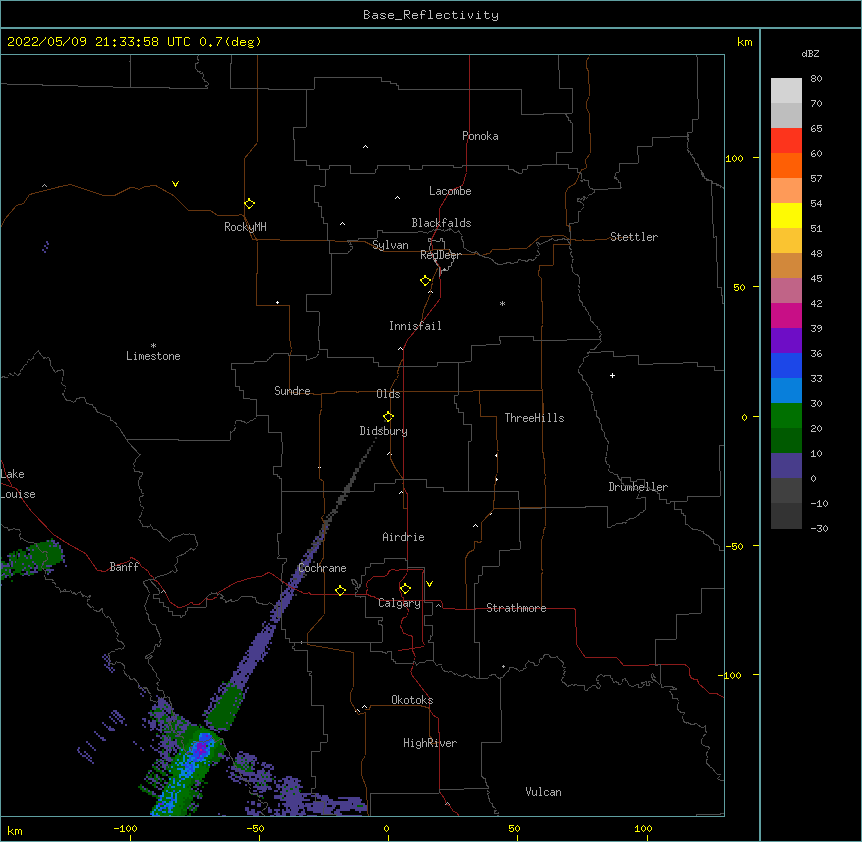Click the yellow V marker northeast of Calgary
The height and width of the screenshot is (842, 862).
pyautogui.click(x=429, y=584)
